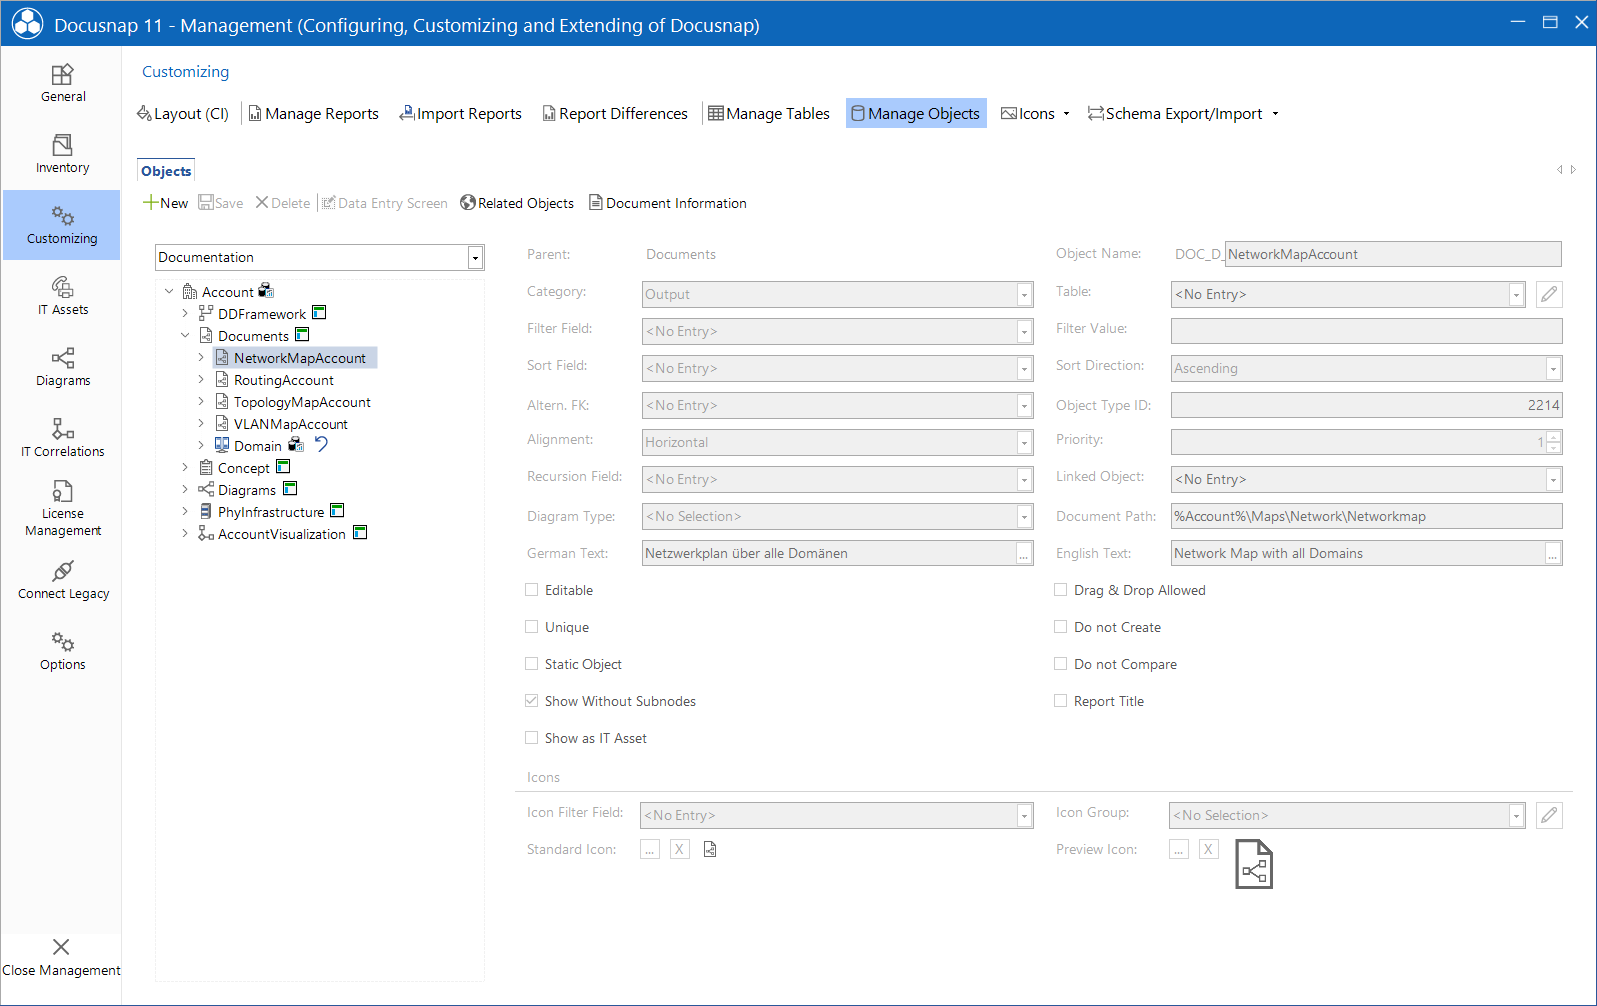The image size is (1597, 1006).
Task: Create a New object
Action: tap(165, 203)
